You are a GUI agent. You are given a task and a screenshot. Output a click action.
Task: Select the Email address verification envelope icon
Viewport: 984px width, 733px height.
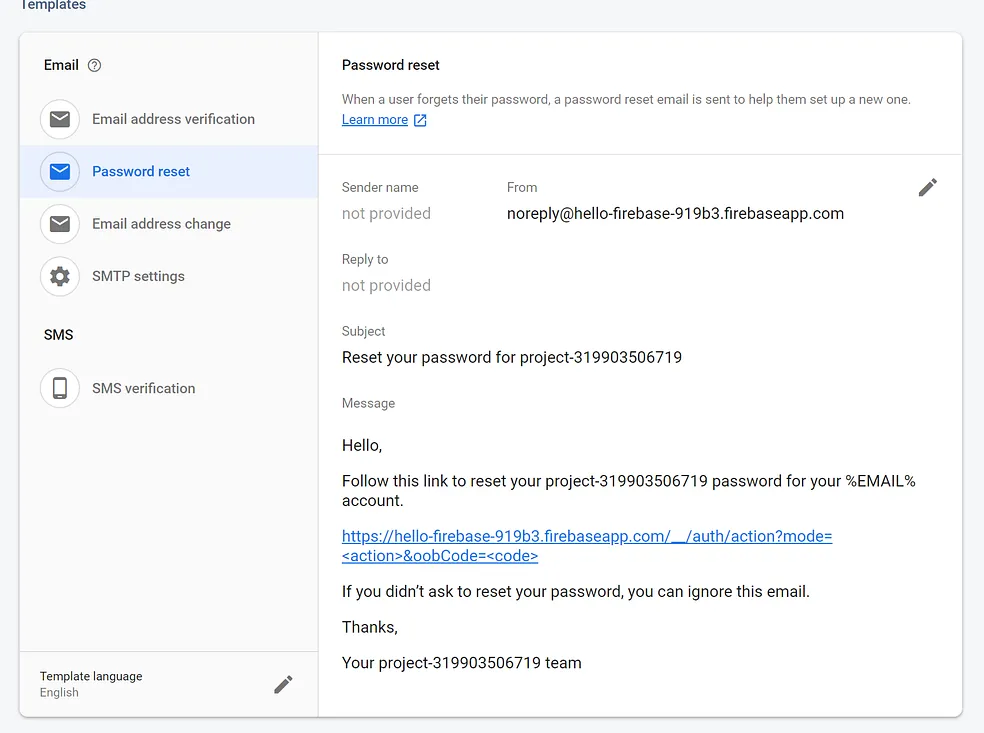[x=60, y=119]
